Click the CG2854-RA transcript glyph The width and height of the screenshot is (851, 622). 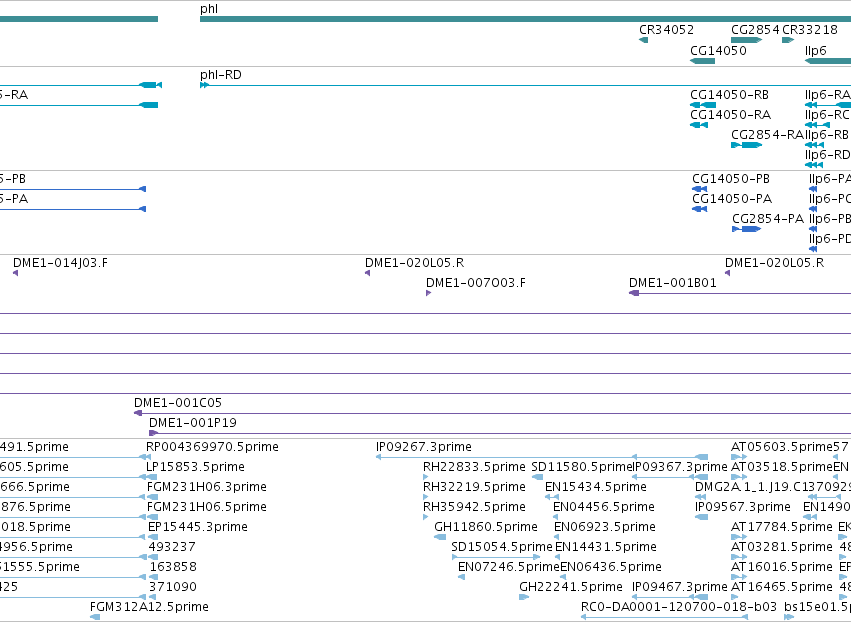coord(746,145)
